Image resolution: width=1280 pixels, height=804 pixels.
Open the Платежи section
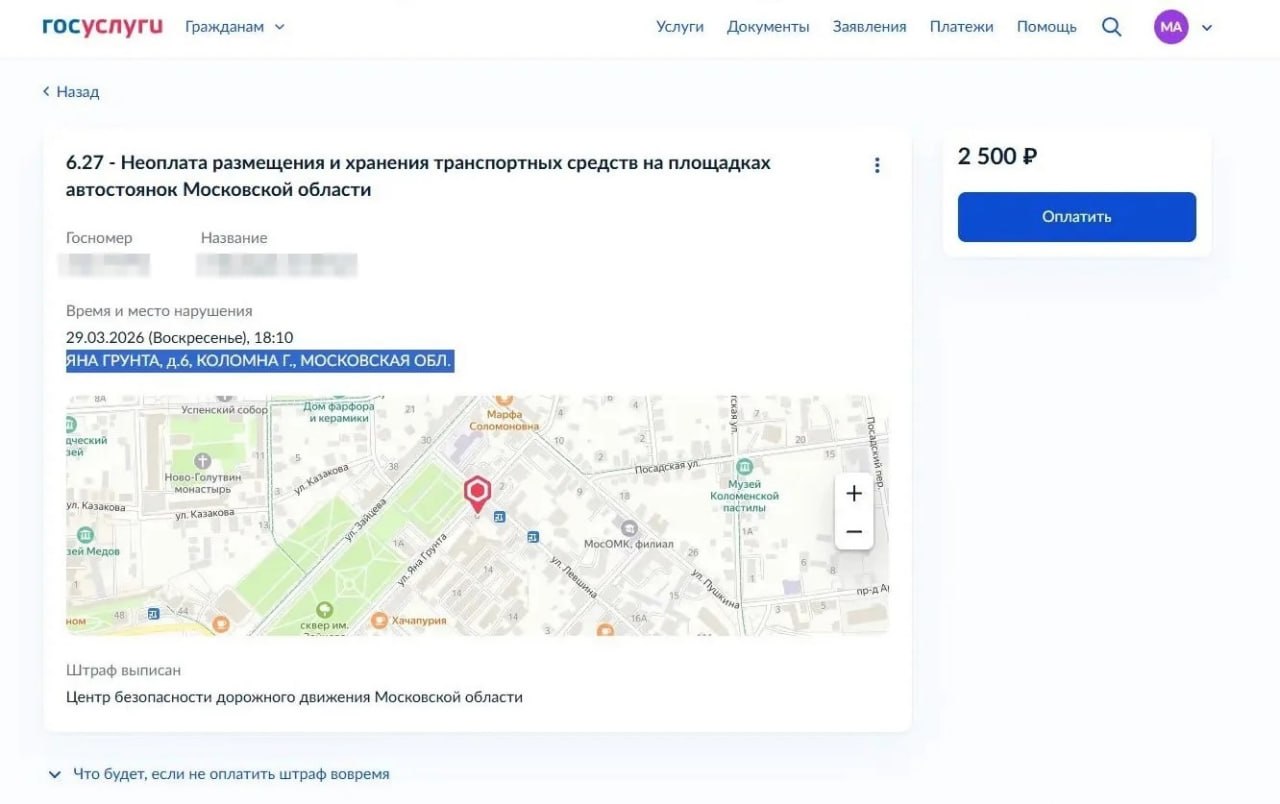click(961, 27)
